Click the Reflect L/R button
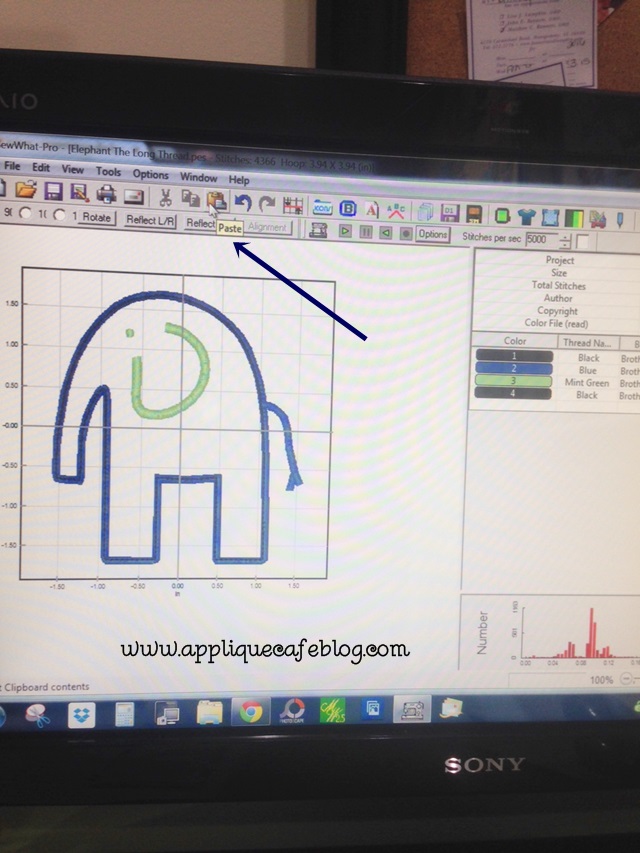The height and width of the screenshot is (853, 640). tap(149, 220)
